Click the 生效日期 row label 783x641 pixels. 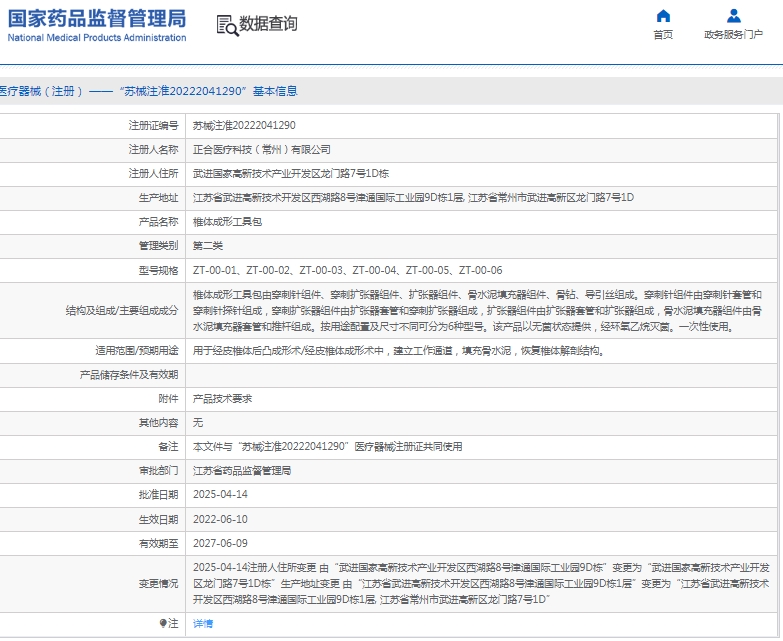point(158,519)
